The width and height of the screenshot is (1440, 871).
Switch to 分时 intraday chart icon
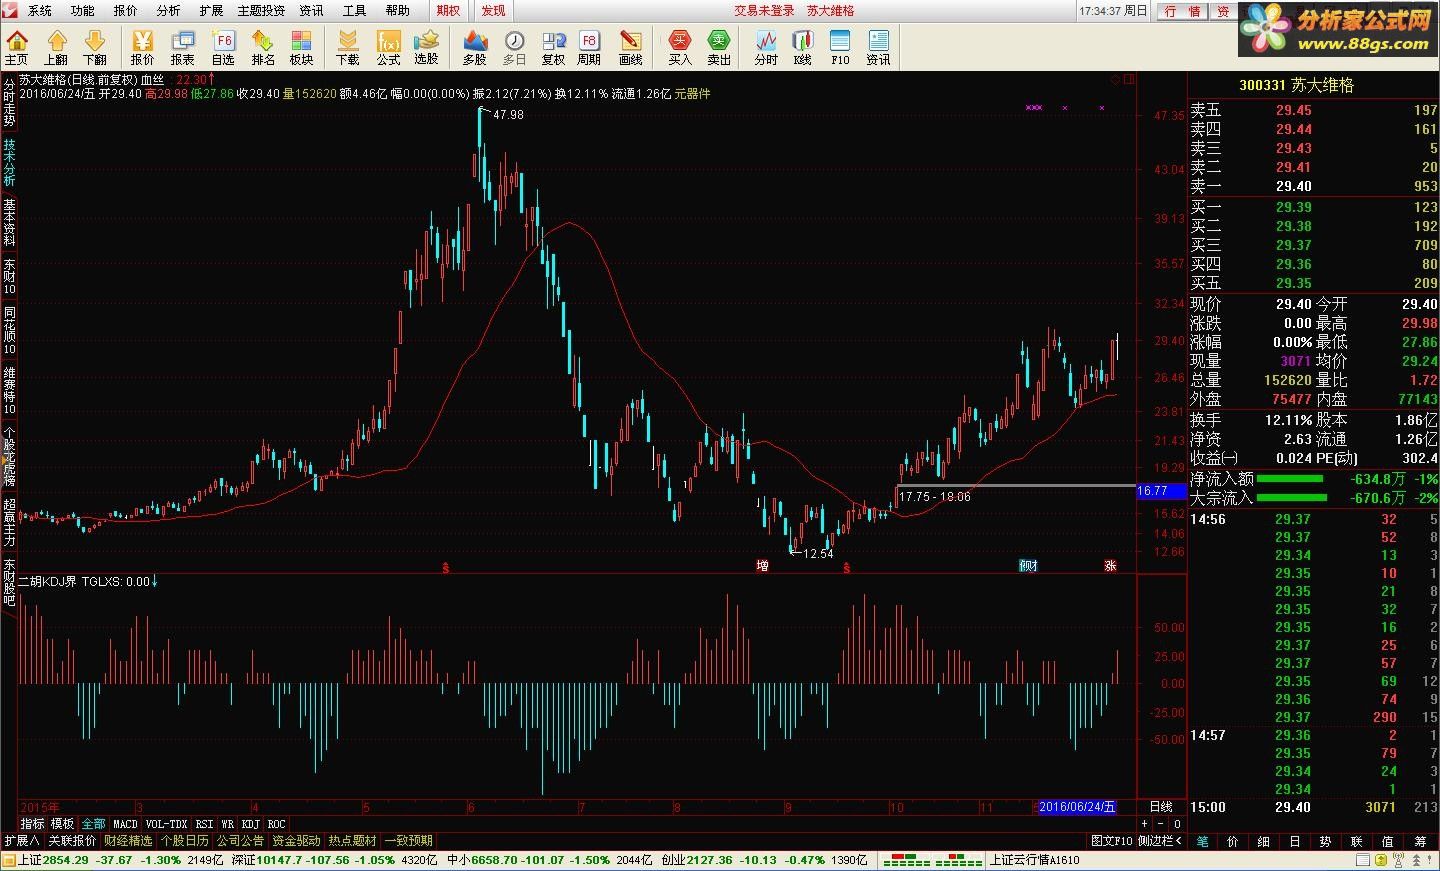coord(766,47)
